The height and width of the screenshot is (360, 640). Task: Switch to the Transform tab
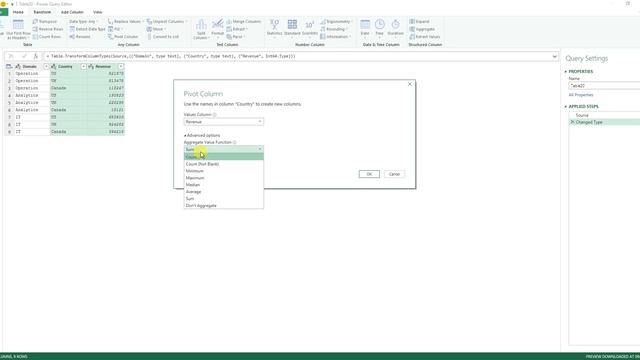(x=42, y=12)
